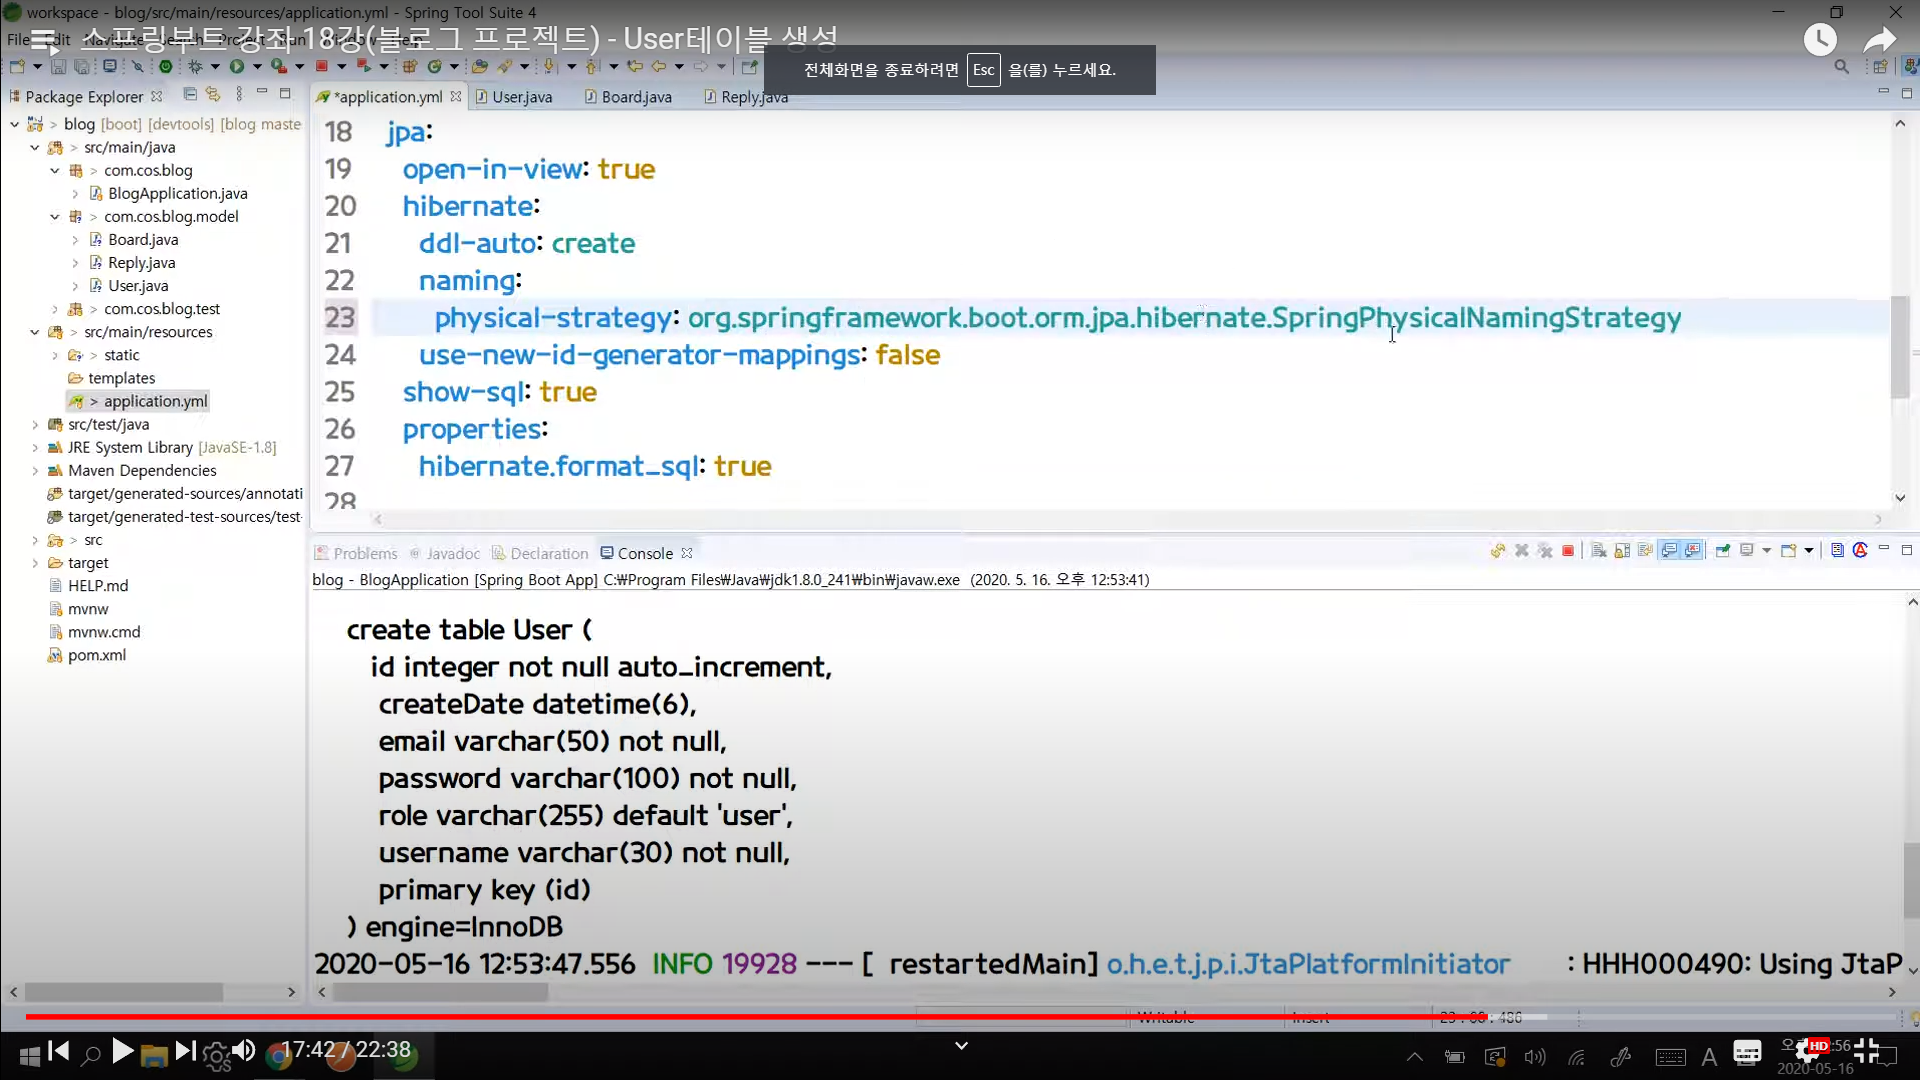Click the red Stop toolbar icon
This screenshot has width=1920, height=1080.
[x=322, y=67]
